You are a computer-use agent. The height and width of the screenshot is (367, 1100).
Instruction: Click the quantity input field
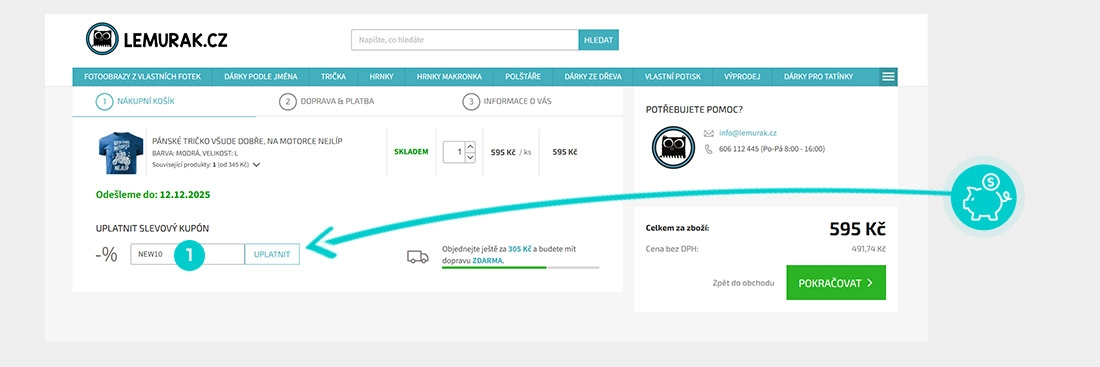pyautogui.click(x=454, y=152)
